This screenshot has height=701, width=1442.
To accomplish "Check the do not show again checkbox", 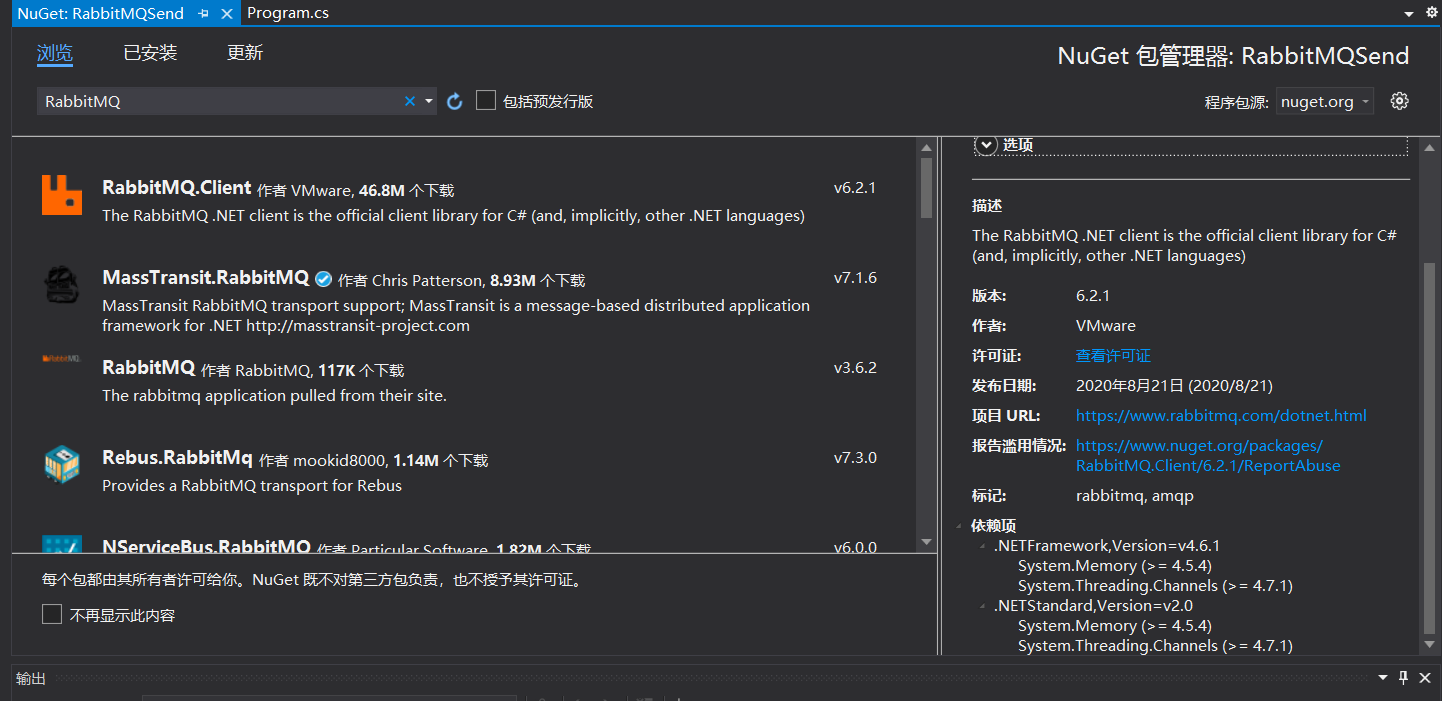I will point(52,614).
